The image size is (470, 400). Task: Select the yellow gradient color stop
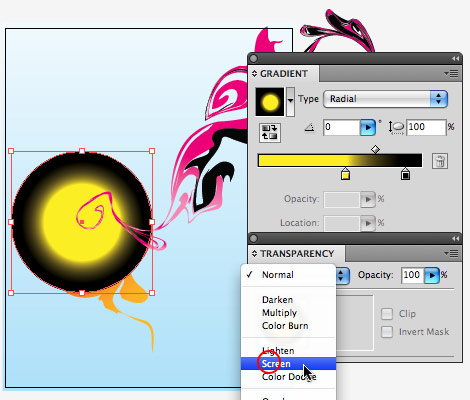click(345, 174)
